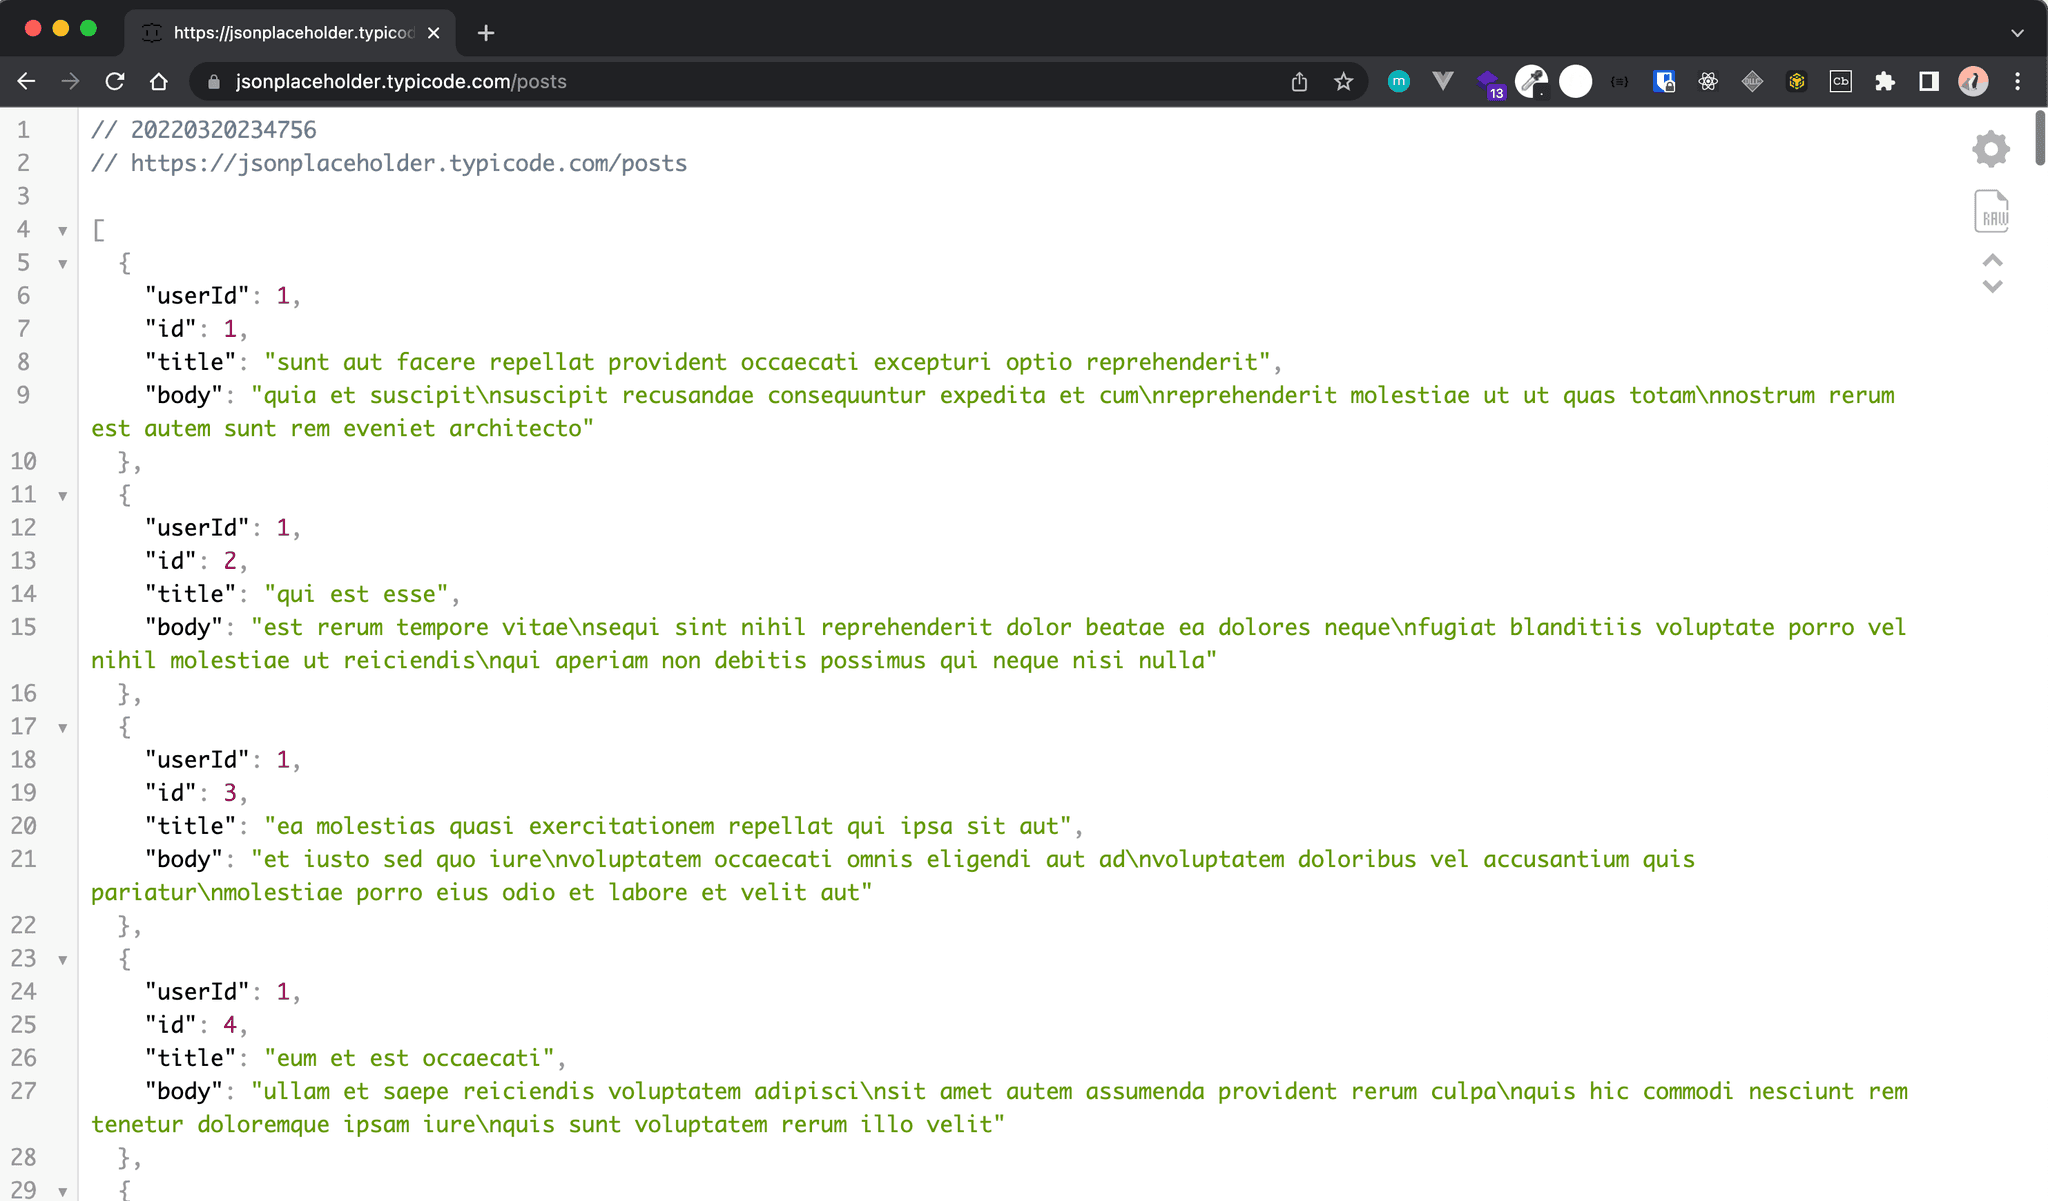Open JSON viewer settings gear
The height and width of the screenshot is (1201, 2048).
[1991, 149]
